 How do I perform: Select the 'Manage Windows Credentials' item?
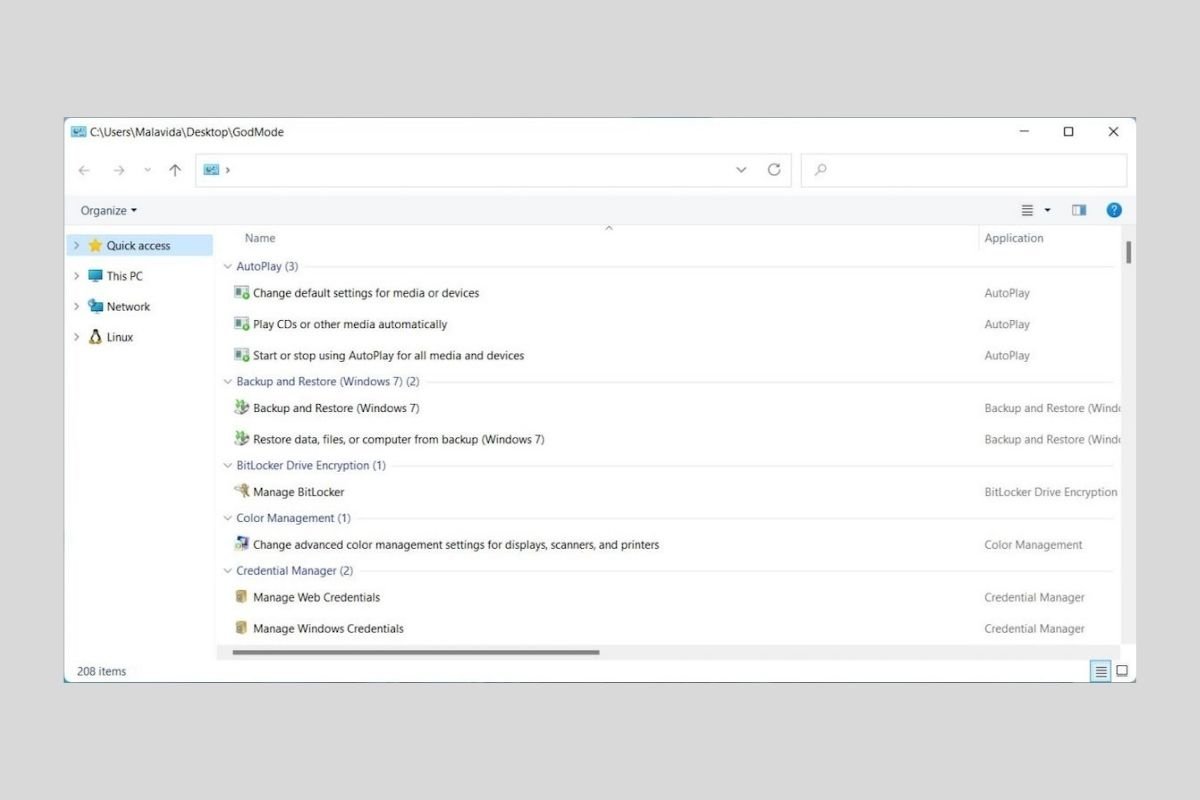(329, 628)
